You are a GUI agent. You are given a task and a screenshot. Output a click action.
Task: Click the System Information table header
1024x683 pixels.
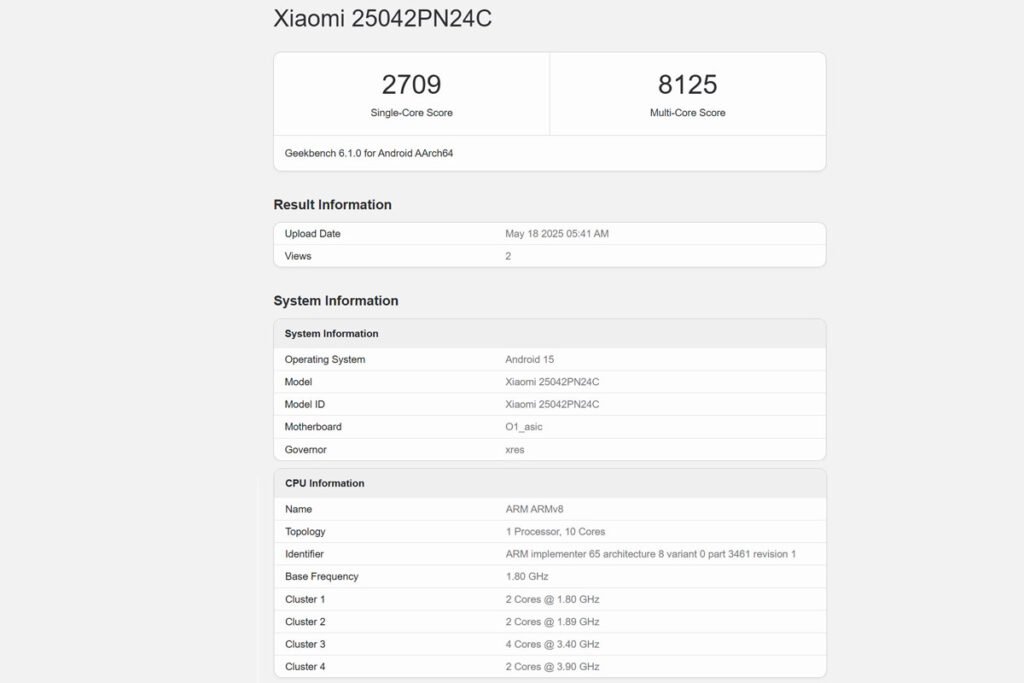331,334
